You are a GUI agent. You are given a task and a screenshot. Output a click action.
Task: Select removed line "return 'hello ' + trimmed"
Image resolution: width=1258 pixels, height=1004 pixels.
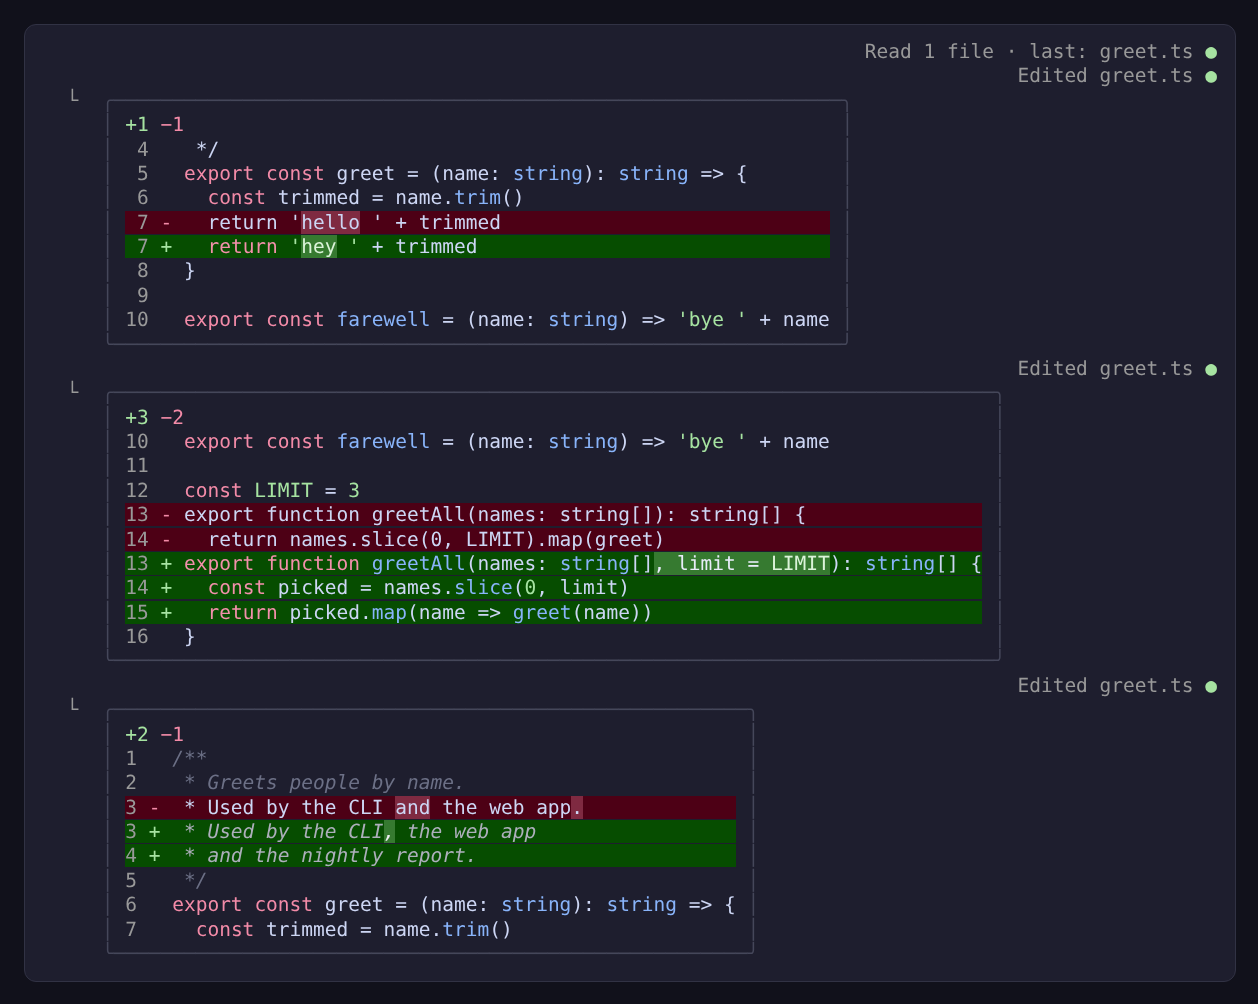click(x=477, y=222)
